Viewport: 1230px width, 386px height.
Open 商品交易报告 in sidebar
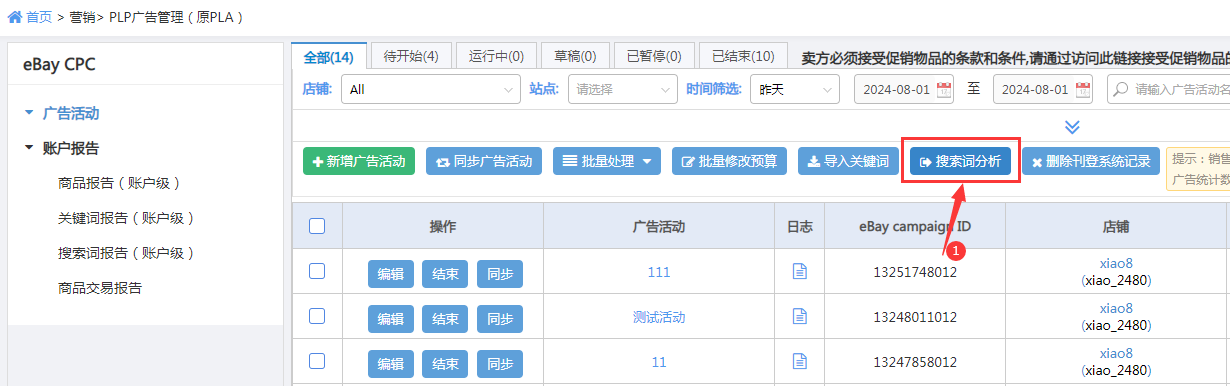click(x=100, y=288)
